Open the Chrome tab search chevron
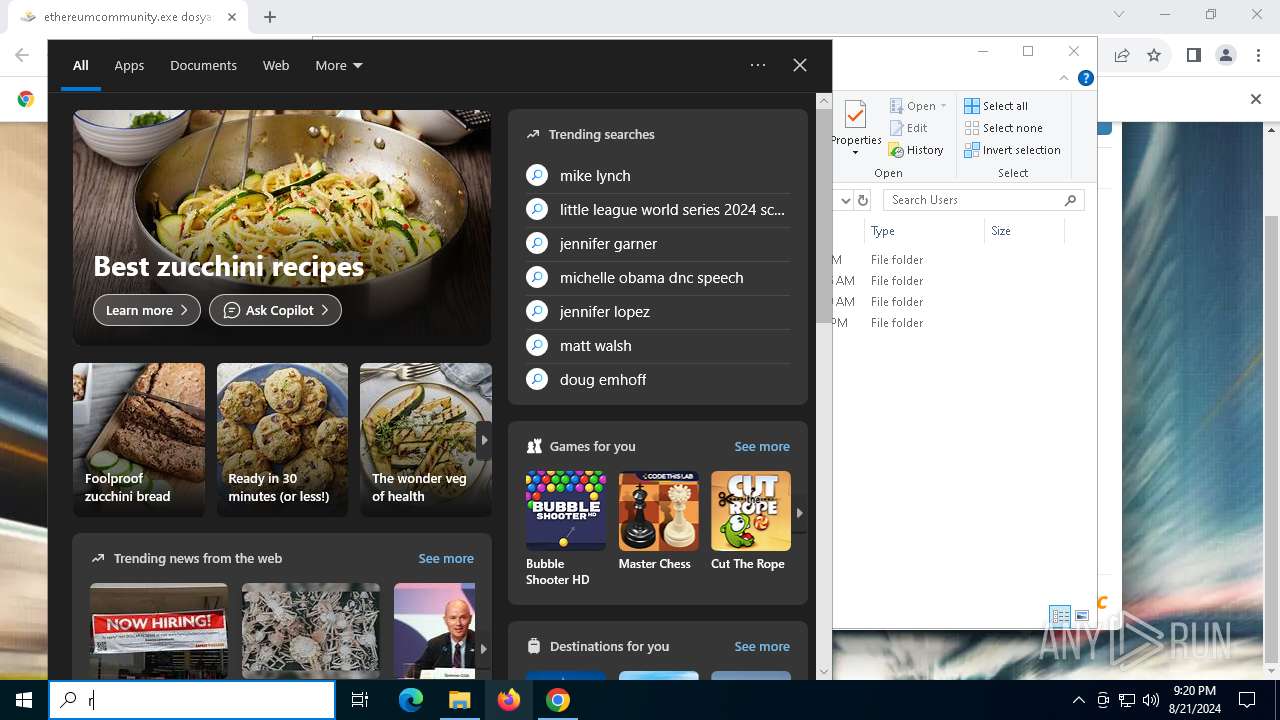1280x720 pixels. [1119, 15]
